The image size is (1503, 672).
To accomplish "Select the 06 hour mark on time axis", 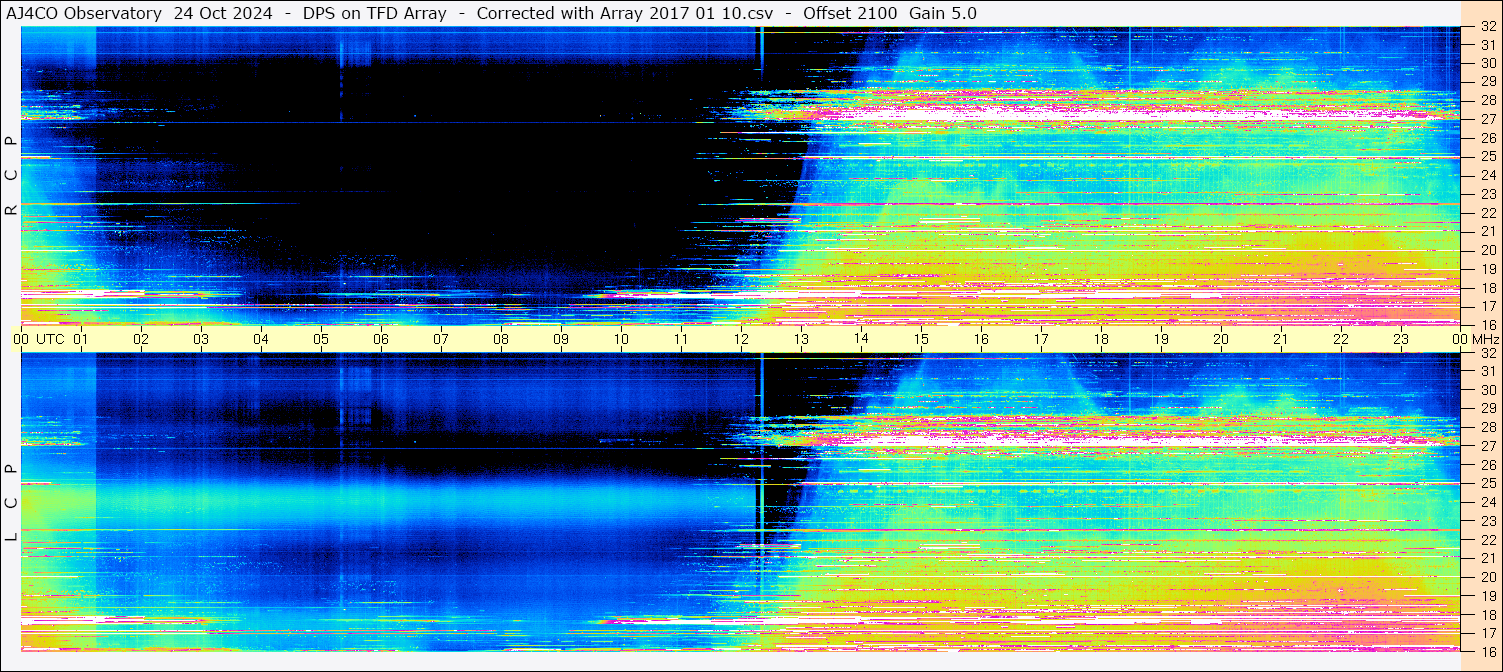I will coord(381,339).
